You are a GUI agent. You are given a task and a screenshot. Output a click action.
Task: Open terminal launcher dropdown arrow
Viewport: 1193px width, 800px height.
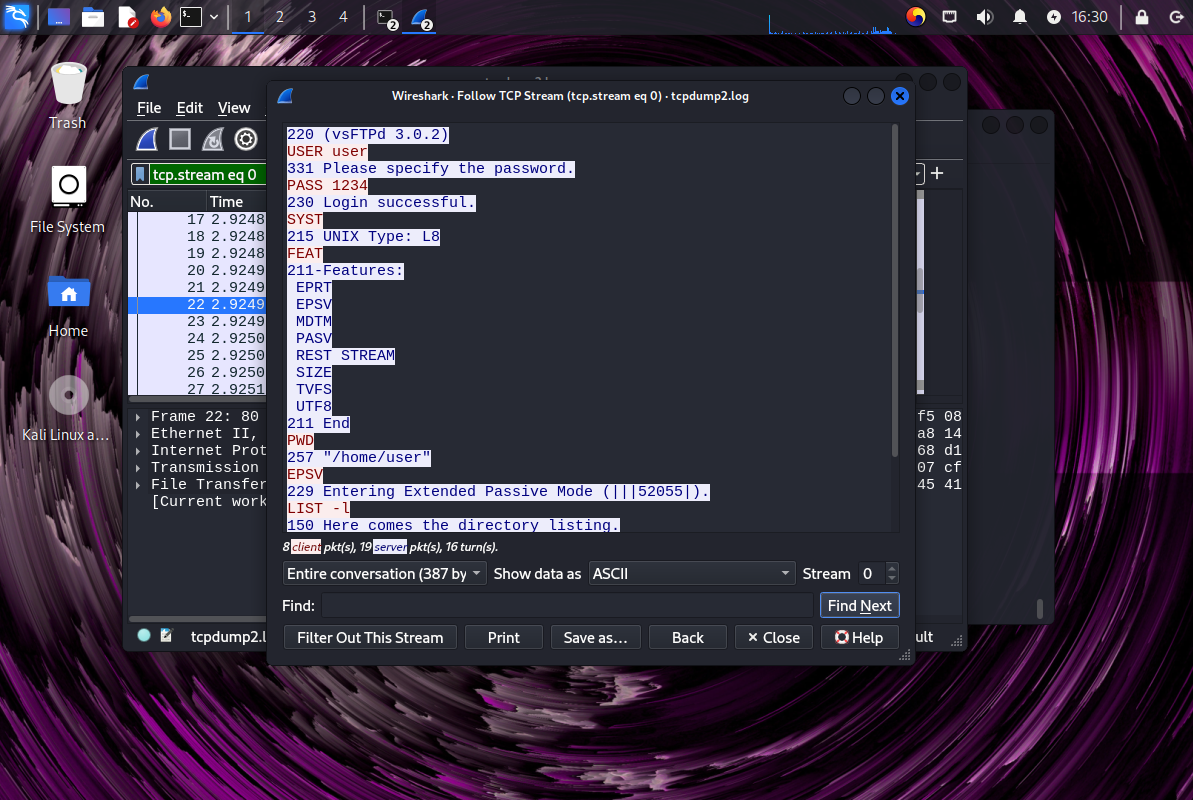(214, 17)
